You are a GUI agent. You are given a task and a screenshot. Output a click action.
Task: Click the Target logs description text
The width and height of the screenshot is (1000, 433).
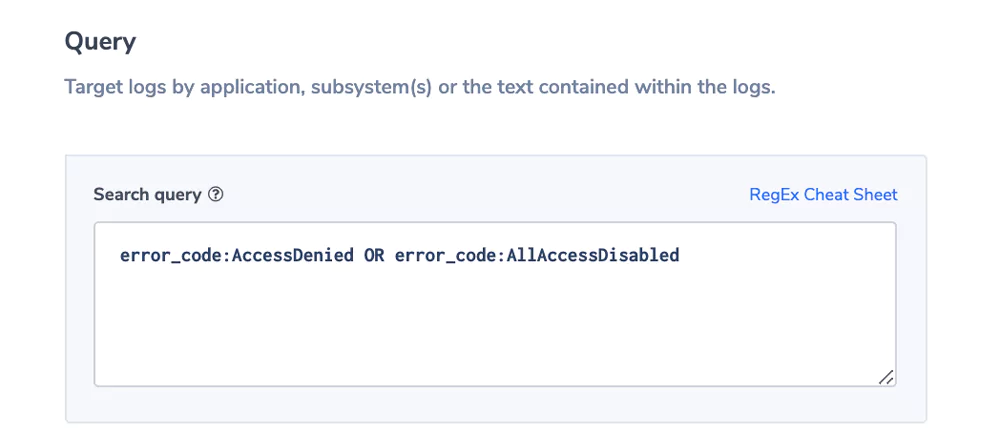click(x=420, y=87)
